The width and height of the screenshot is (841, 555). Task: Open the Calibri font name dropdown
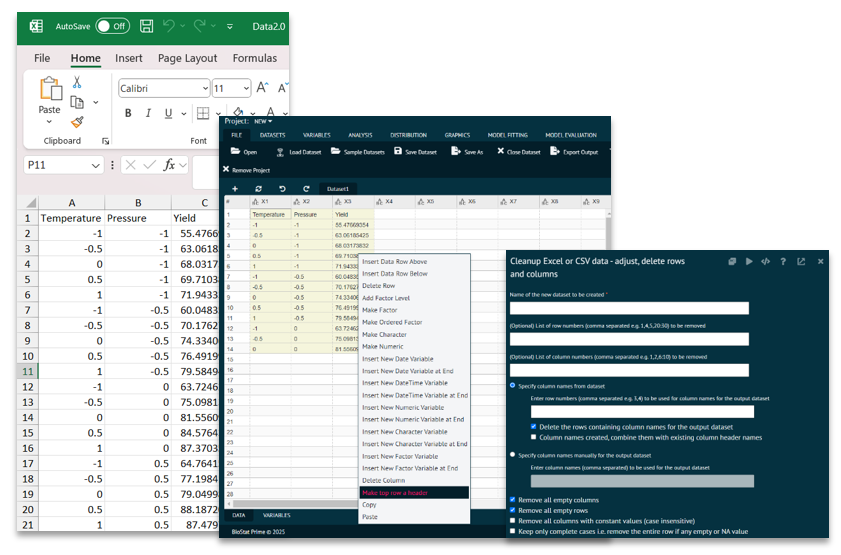tap(204, 88)
